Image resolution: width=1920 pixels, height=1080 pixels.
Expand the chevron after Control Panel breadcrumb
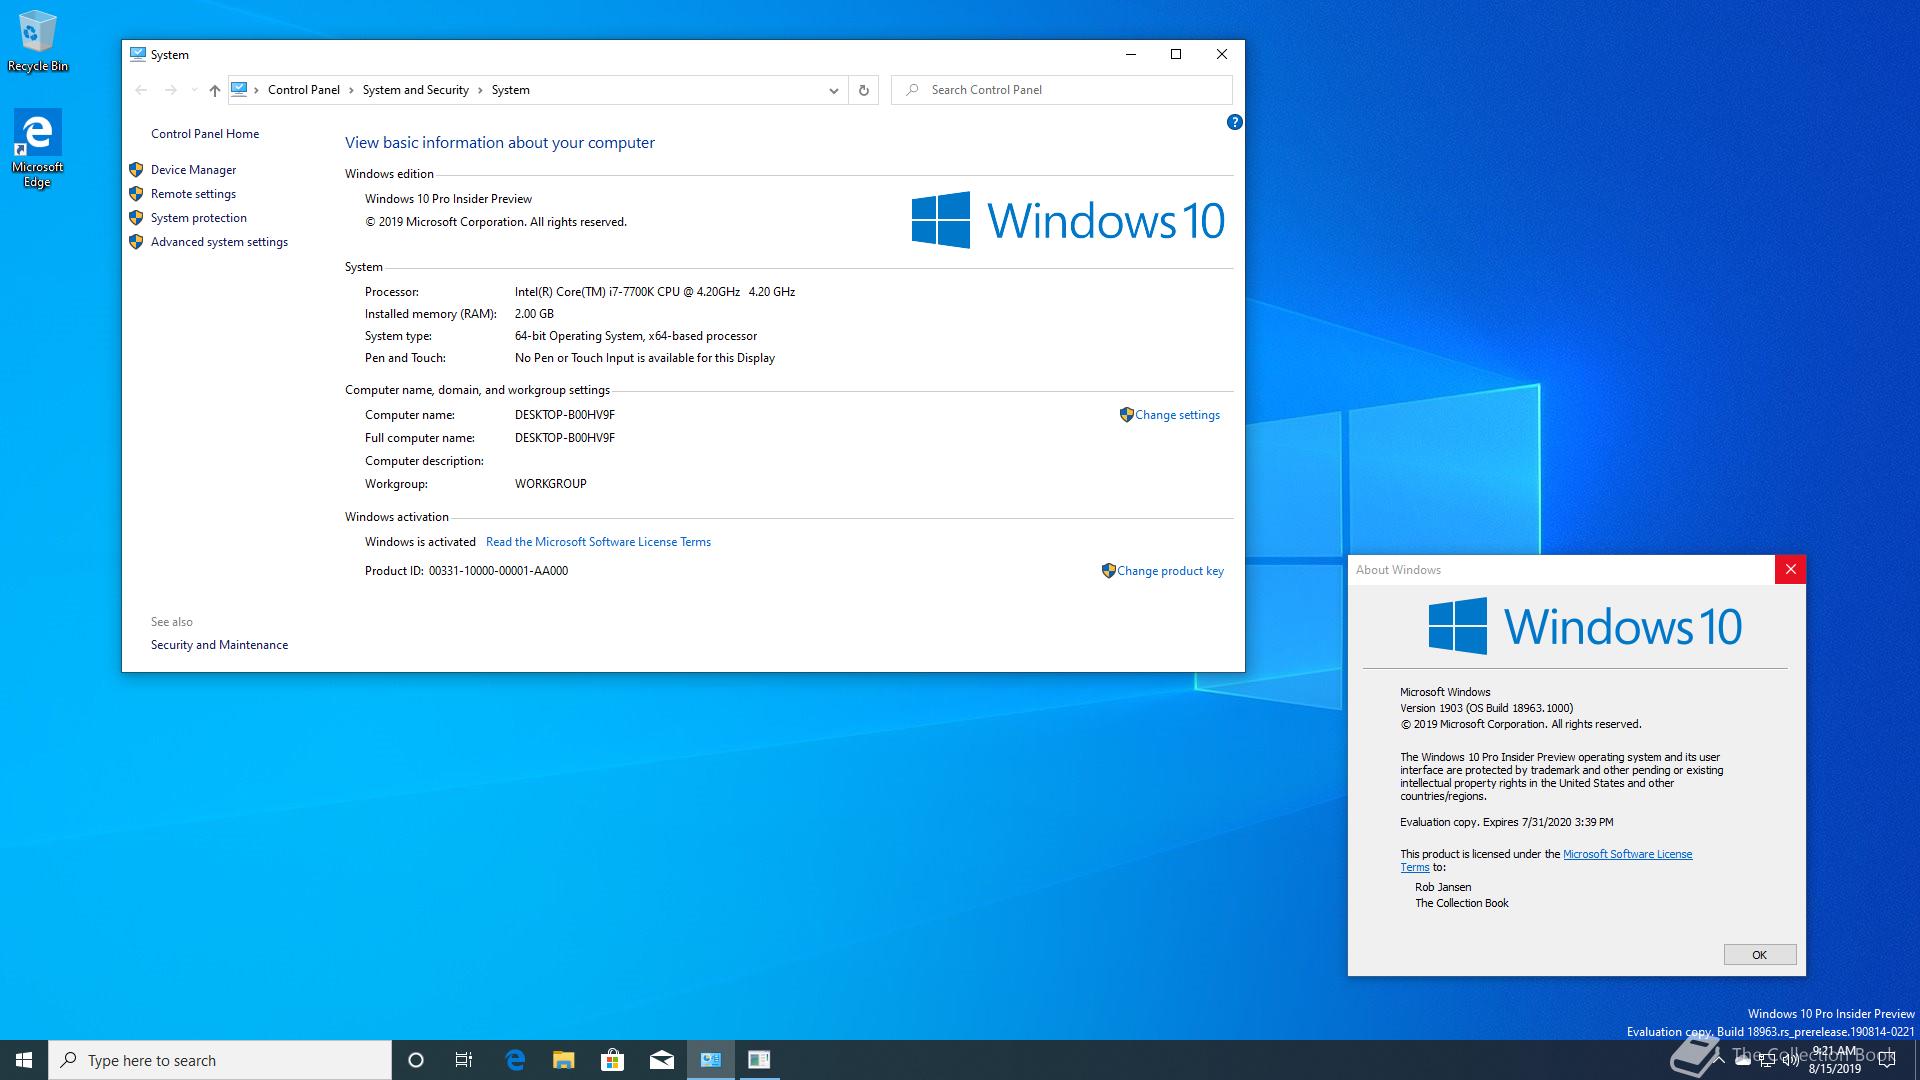pos(351,90)
